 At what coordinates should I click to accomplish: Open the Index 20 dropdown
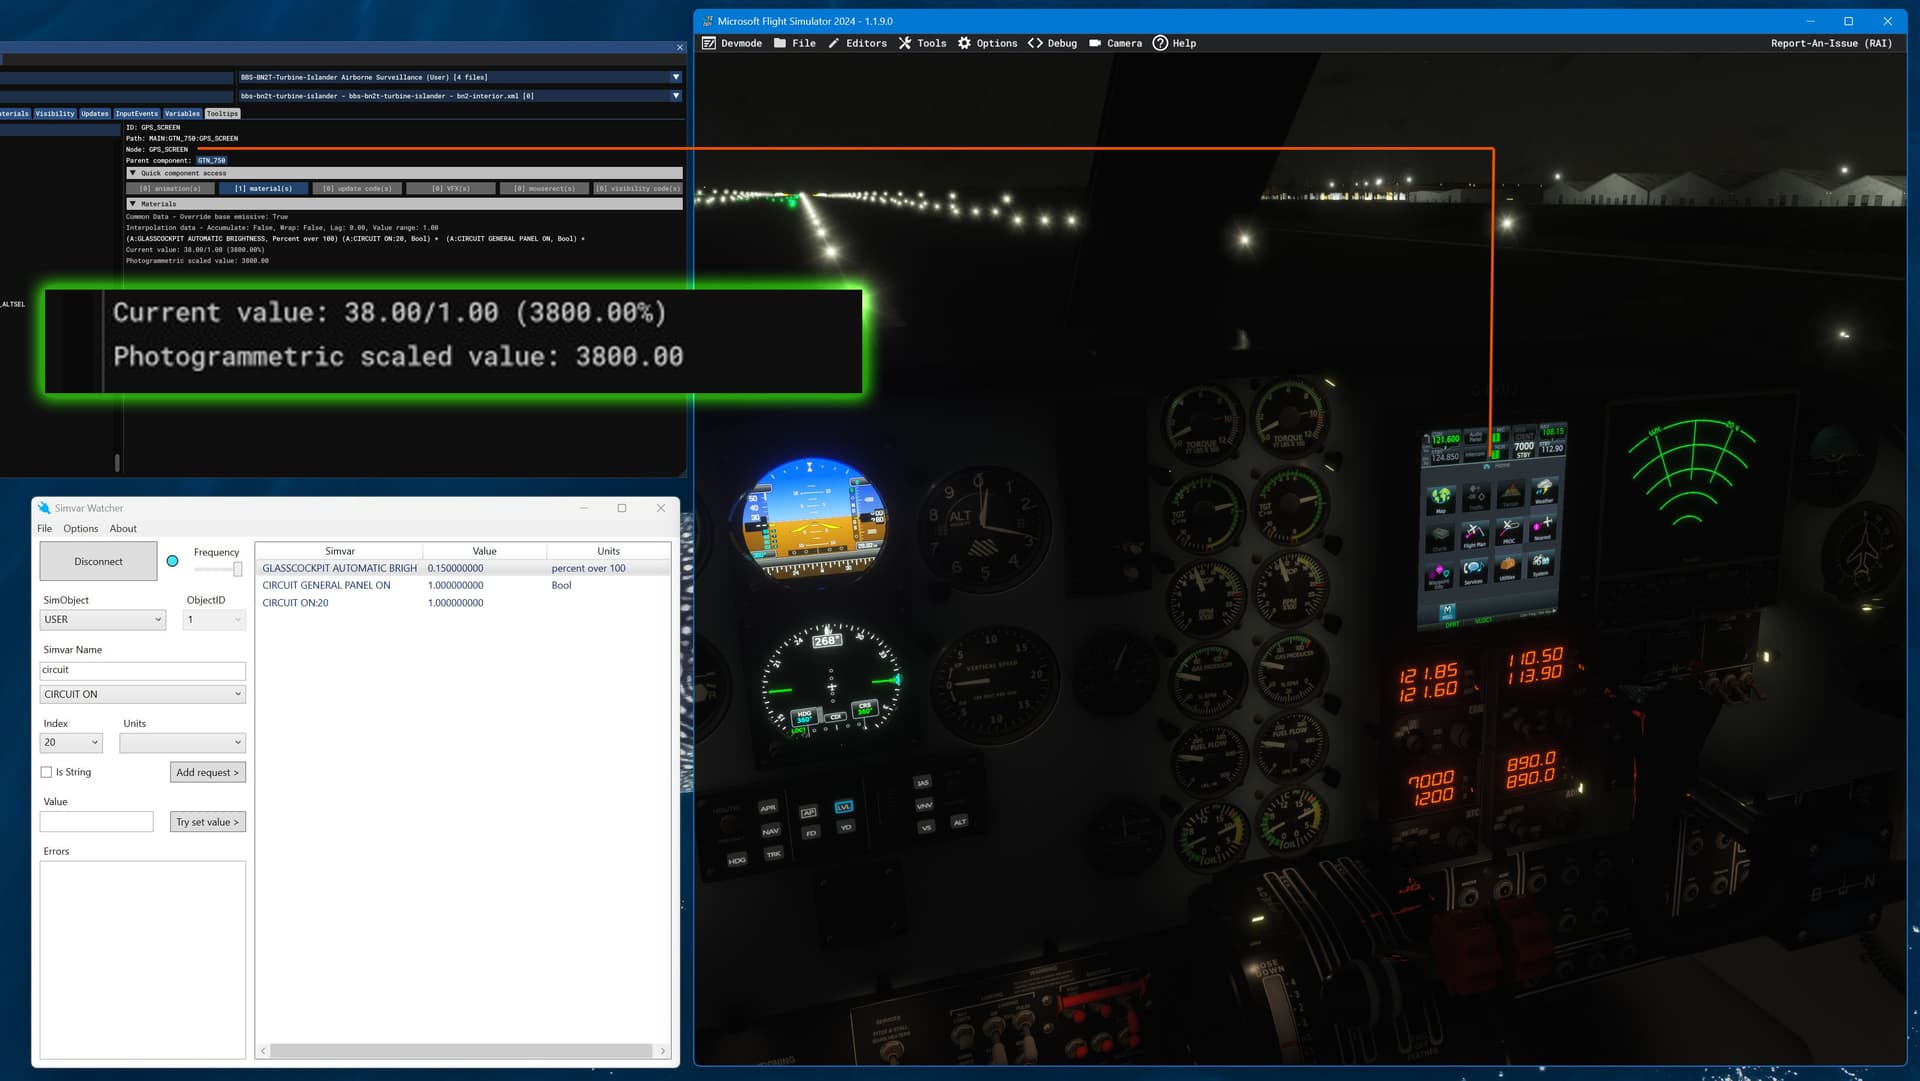[71, 743]
